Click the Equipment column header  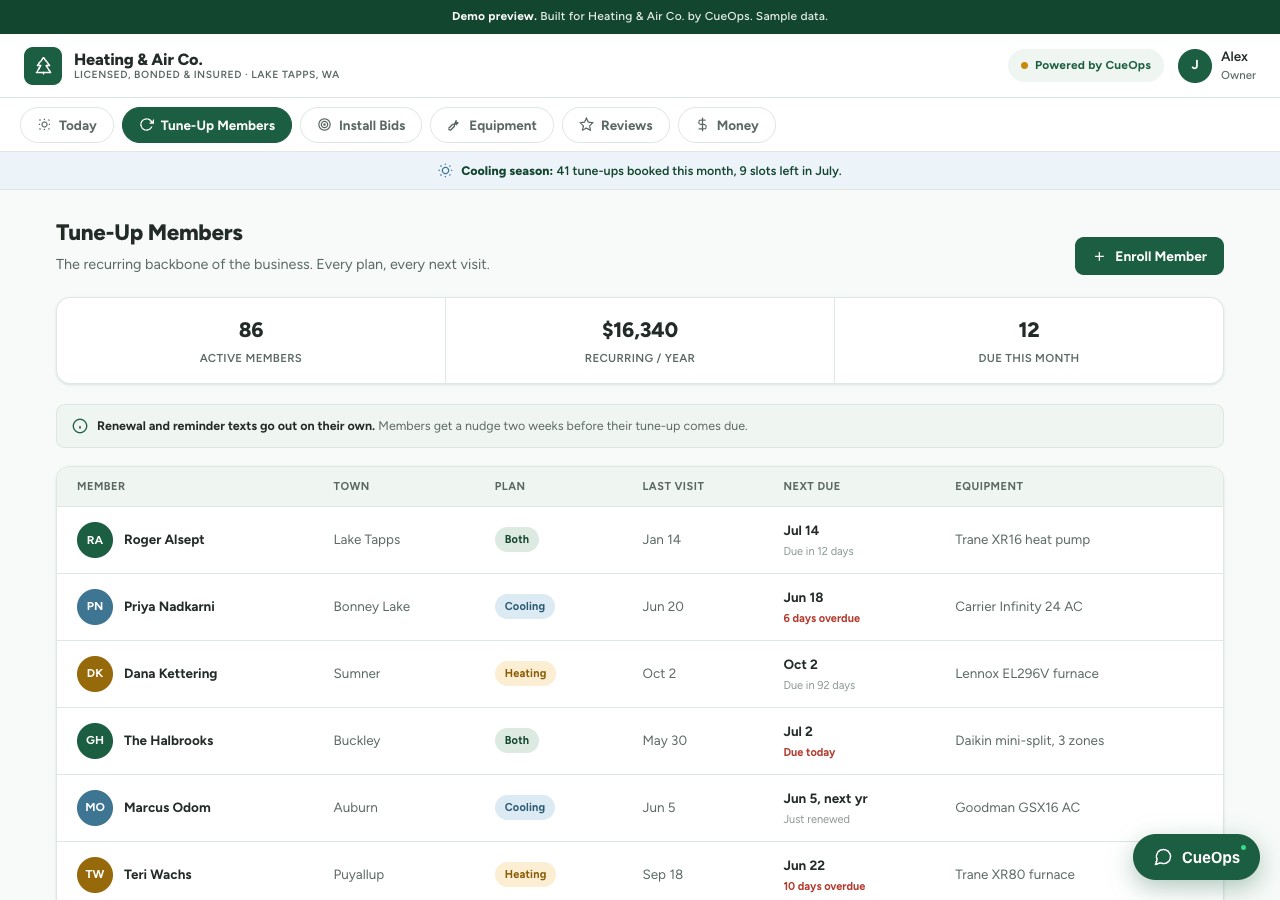point(989,486)
